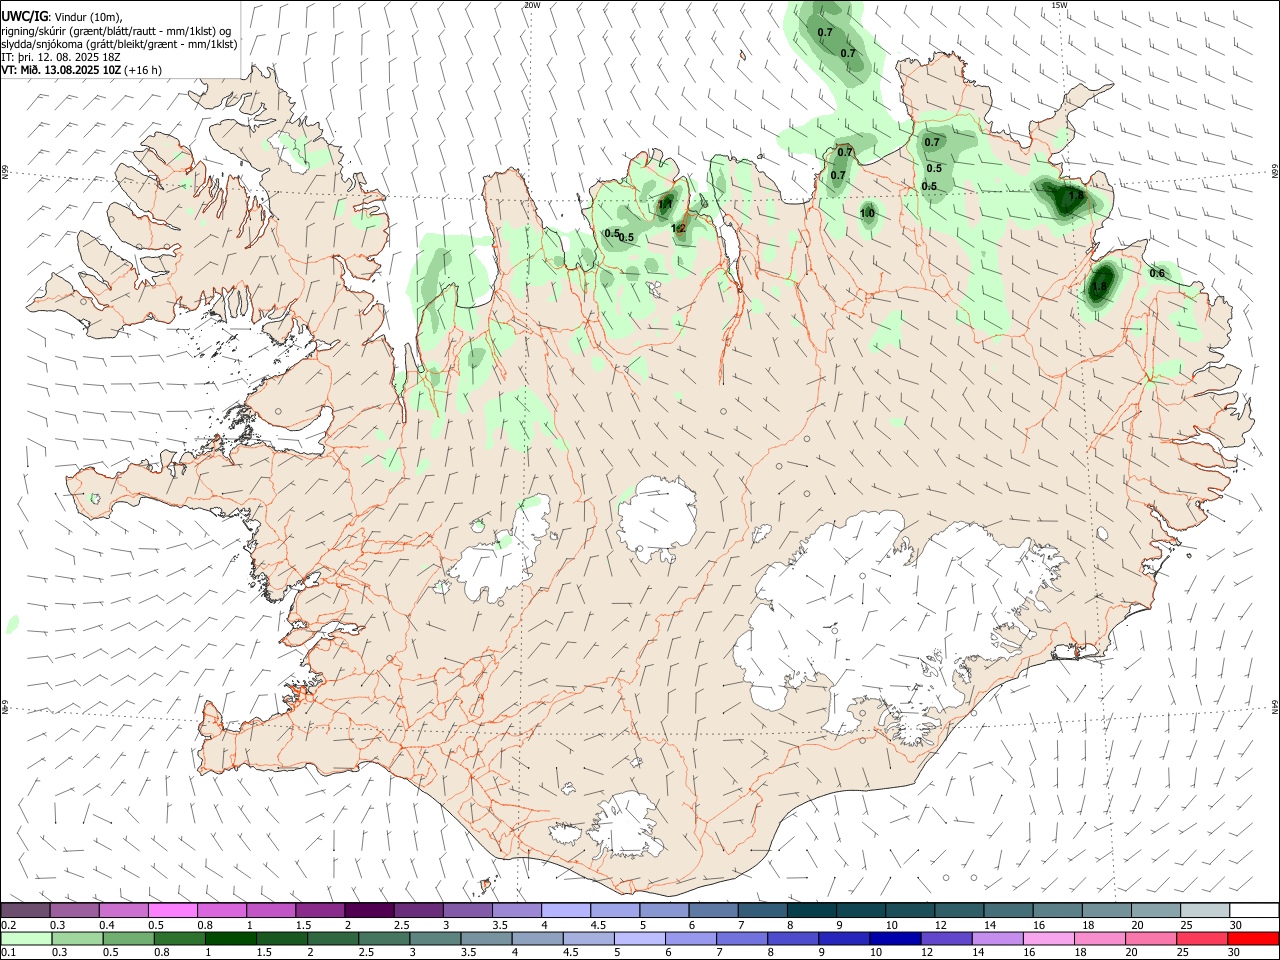The image size is (1280, 960).
Task: Pick the snow legend swatch labeled 3.5
Action: click(517, 910)
